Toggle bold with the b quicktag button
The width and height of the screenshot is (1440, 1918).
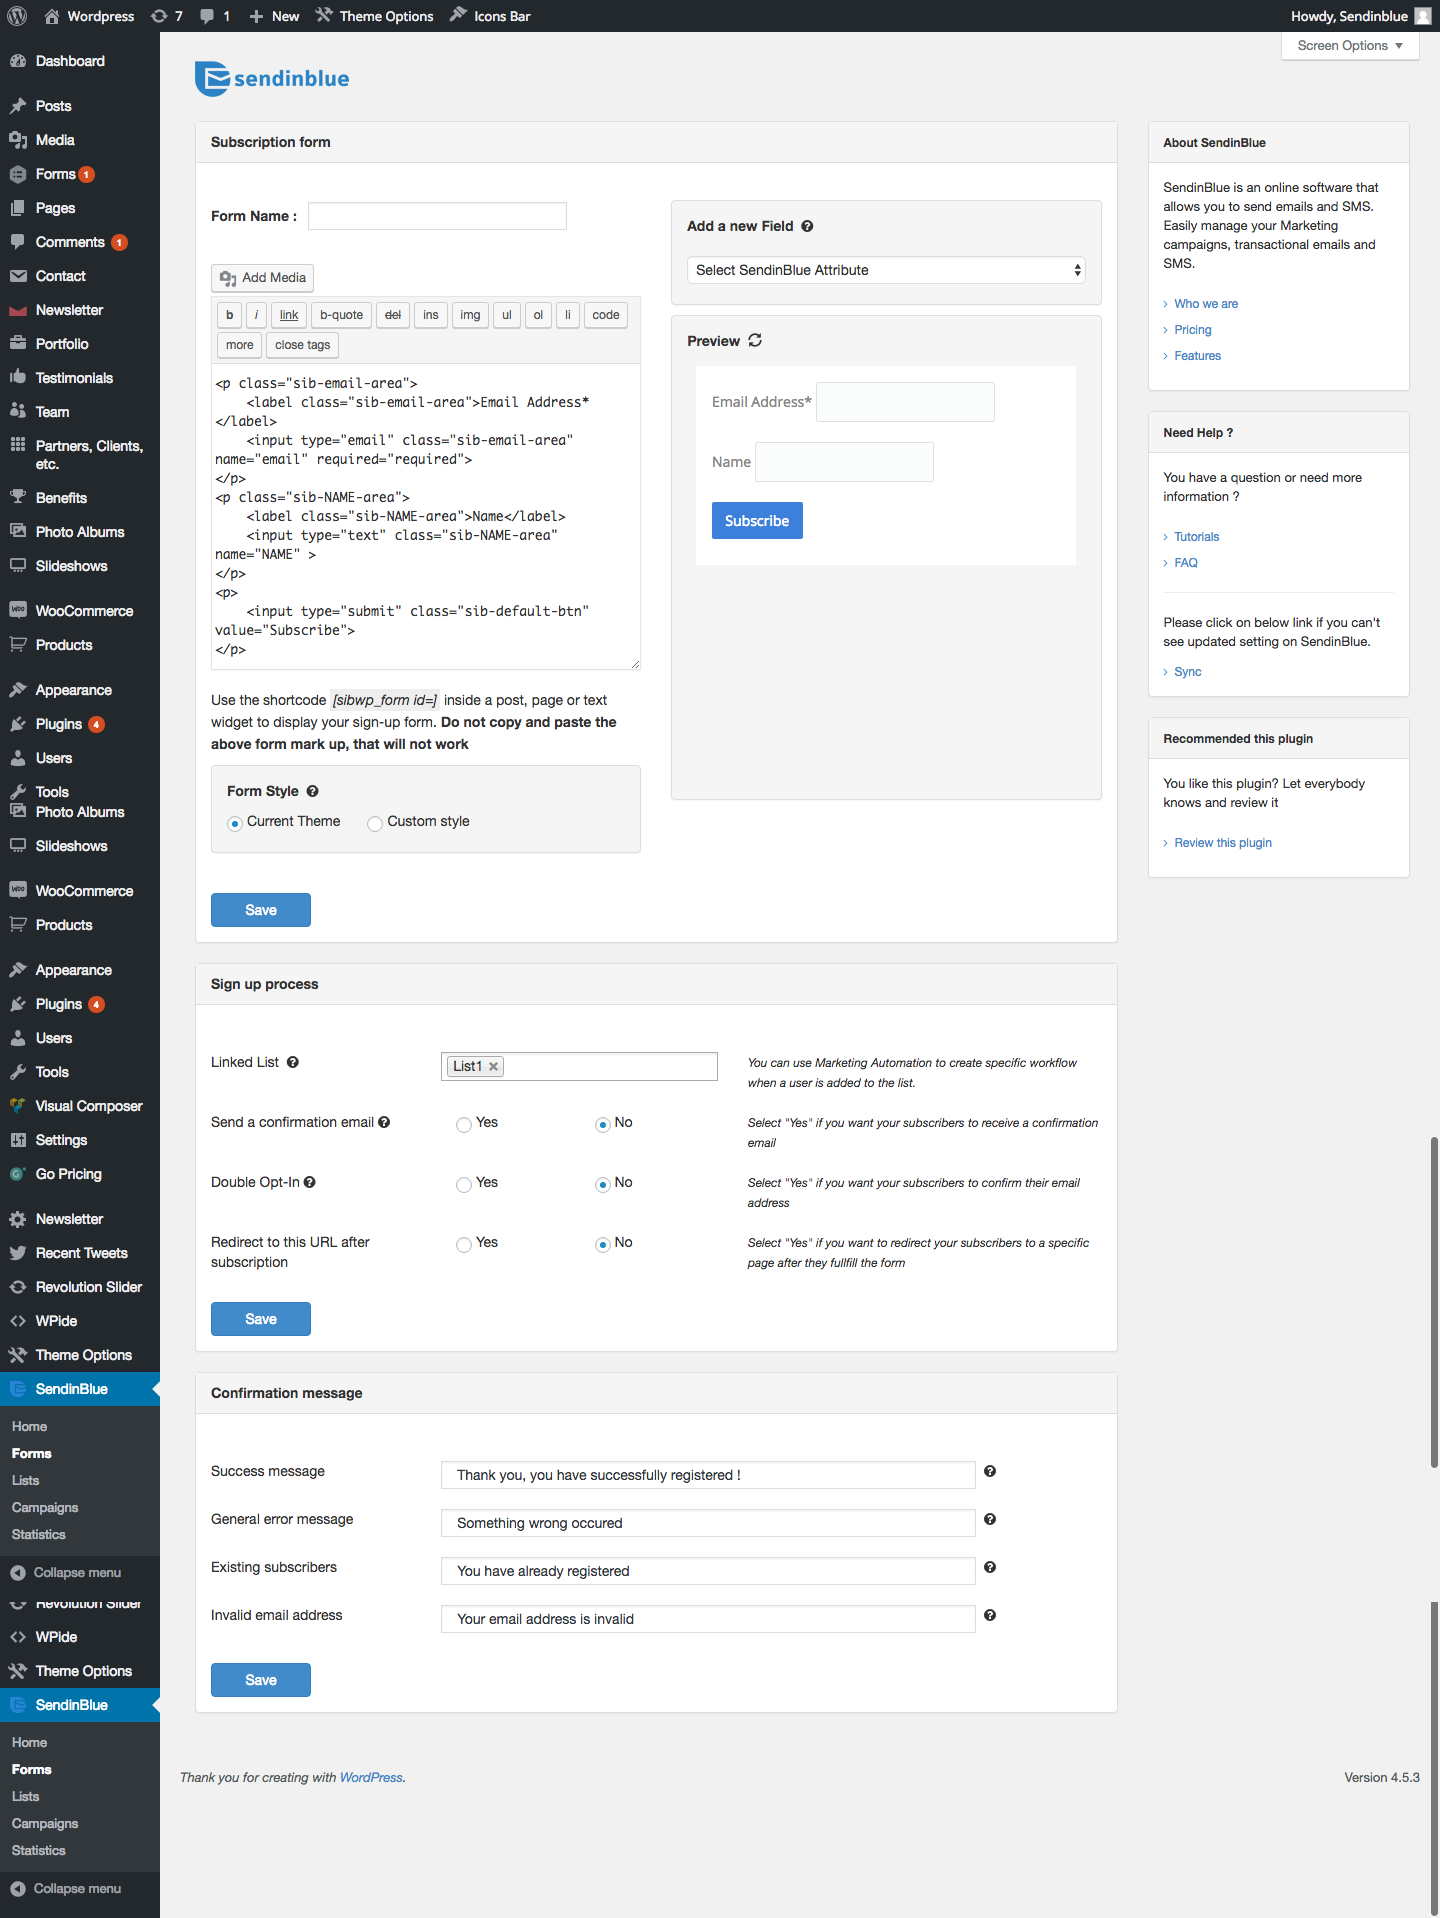pyautogui.click(x=229, y=315)
